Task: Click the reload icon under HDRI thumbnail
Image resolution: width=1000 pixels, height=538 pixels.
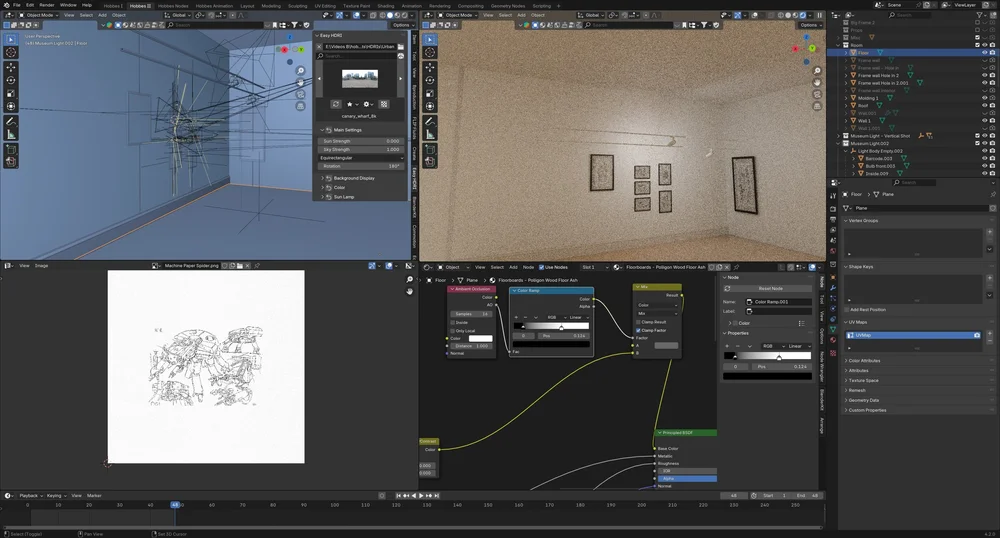Action: [x=336, y=104]
